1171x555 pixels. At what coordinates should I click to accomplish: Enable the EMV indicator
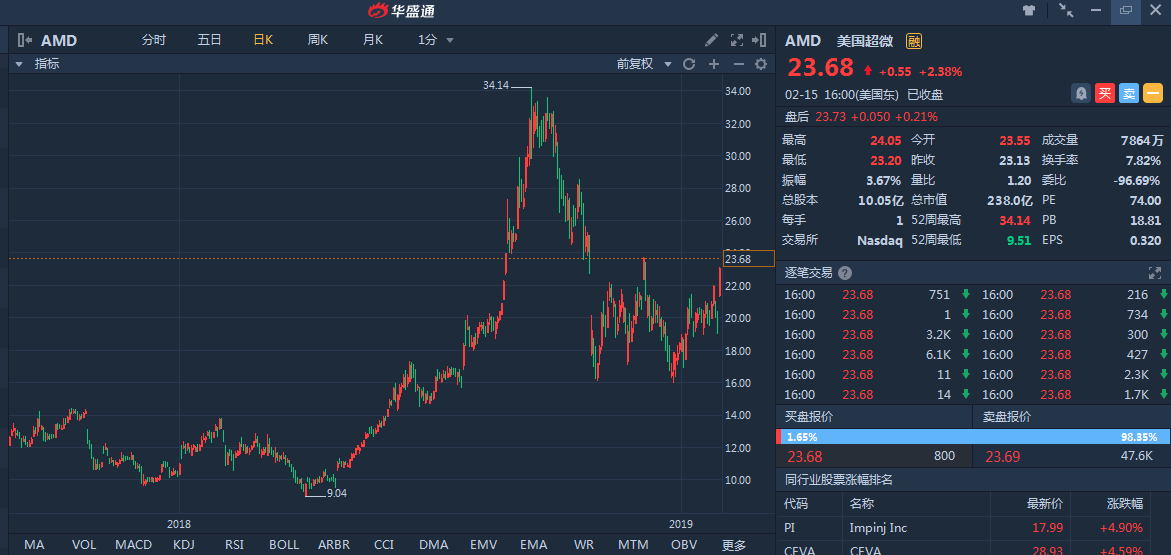484,545
